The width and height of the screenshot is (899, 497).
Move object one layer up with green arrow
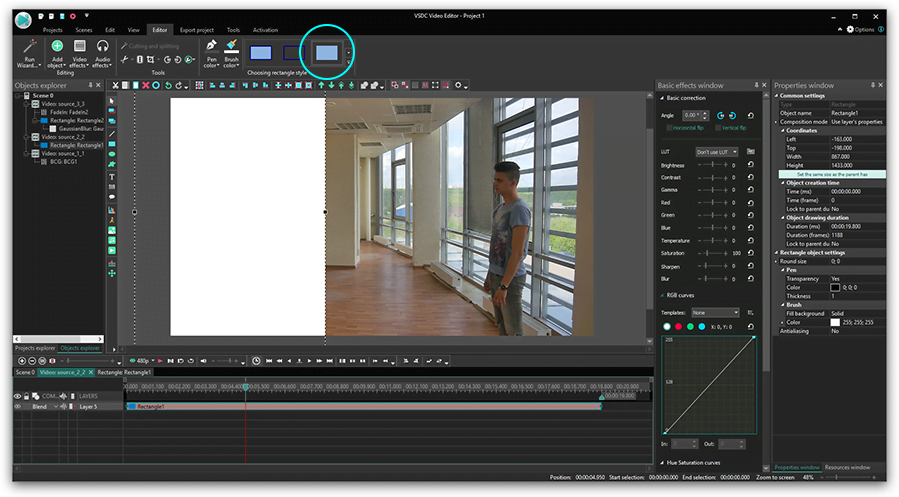[x=321, y=85]
